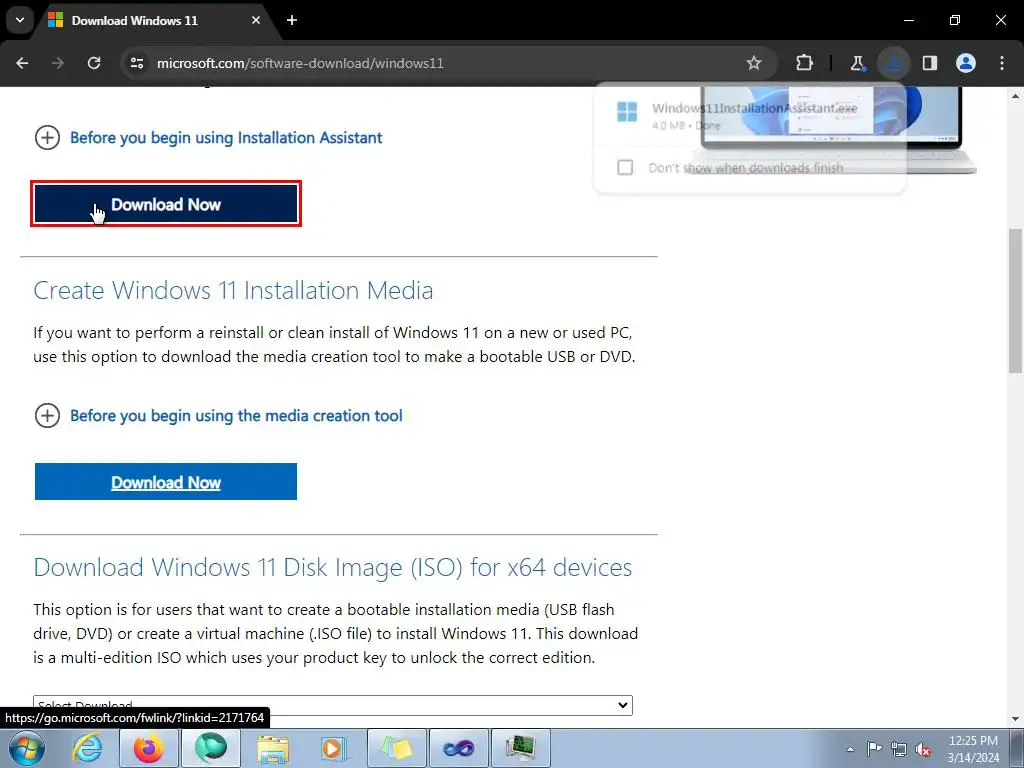This screenshot has width=1024, height=768.
Task: Reload the Download Windows 11 page
Action: pos(94,63)
